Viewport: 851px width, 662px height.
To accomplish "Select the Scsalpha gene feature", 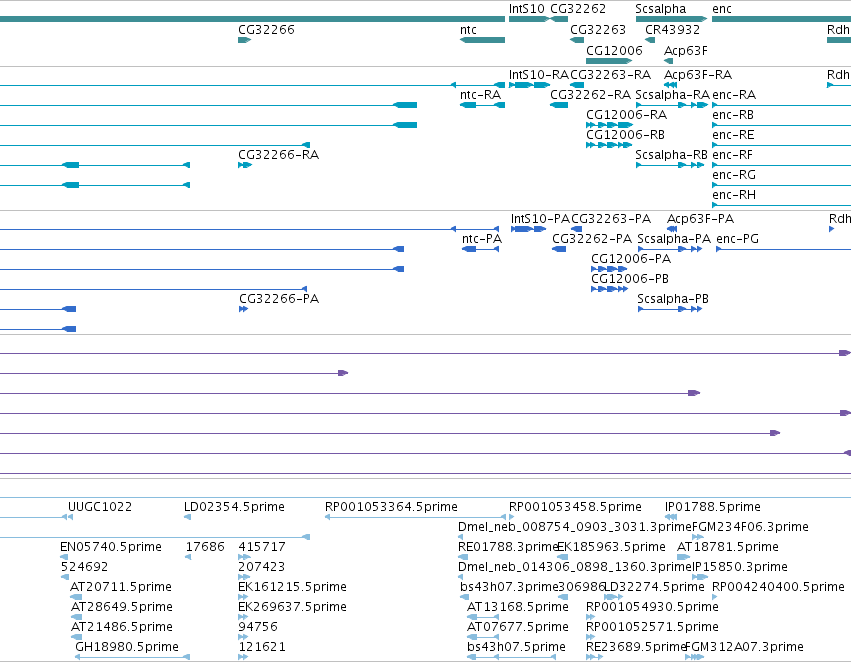I will [671, 19].
